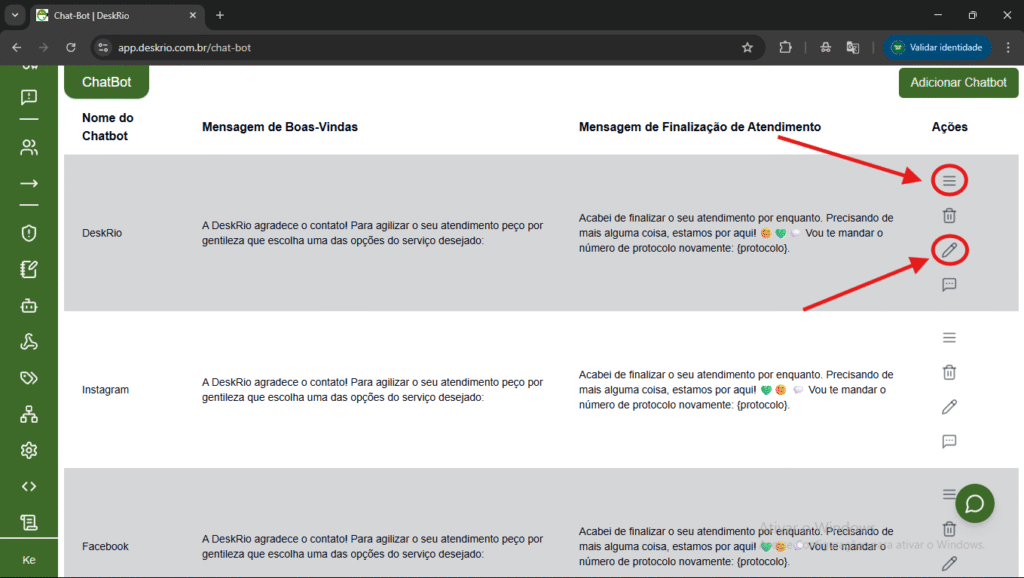The image size is (1024, 578).
Task: Reload the current page
Action: pos(71,48)
